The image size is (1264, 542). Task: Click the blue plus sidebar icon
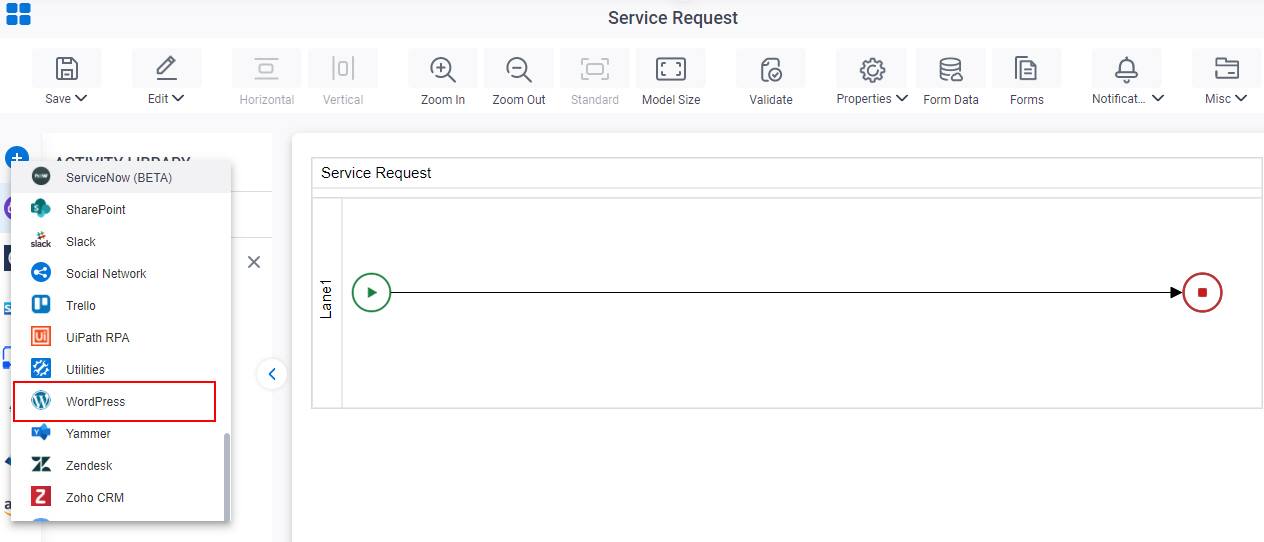coord(16,158)
